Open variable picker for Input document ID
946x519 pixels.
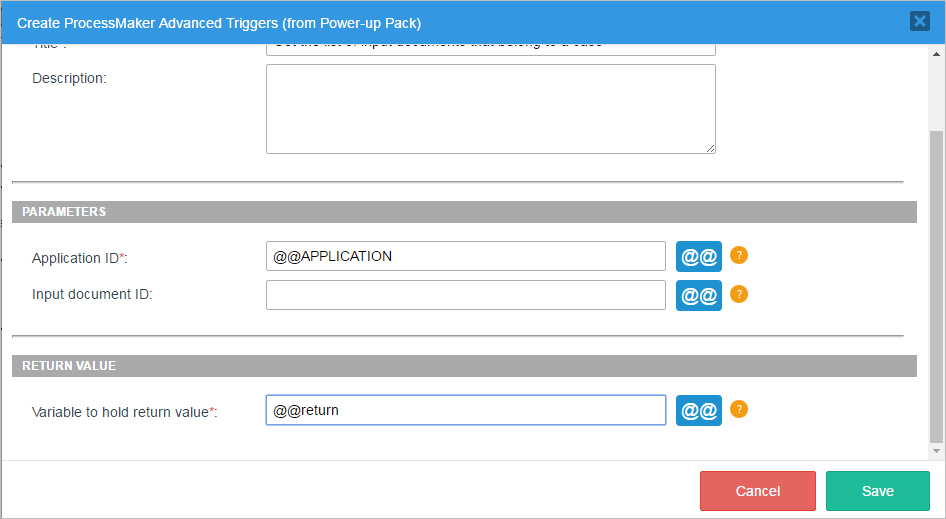pos(698,295)
